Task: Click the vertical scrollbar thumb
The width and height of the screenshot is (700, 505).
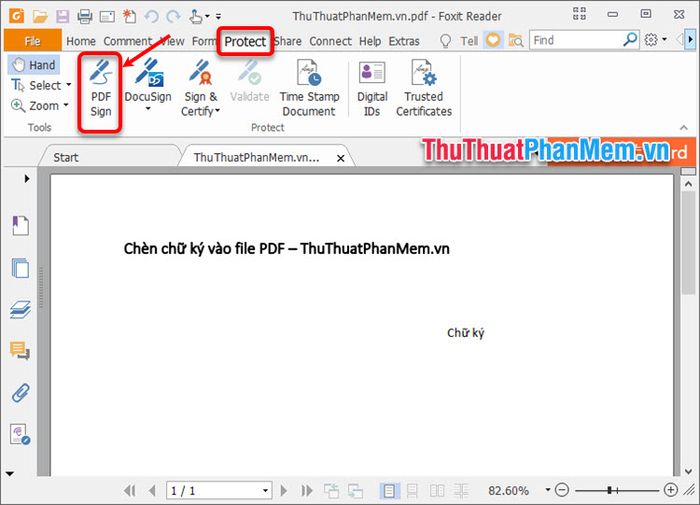Action: (x=688, y=242)
